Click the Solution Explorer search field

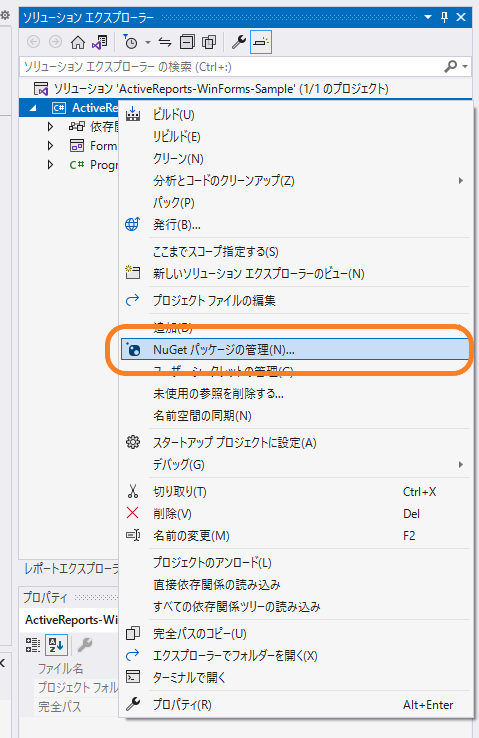pos(231,67)
